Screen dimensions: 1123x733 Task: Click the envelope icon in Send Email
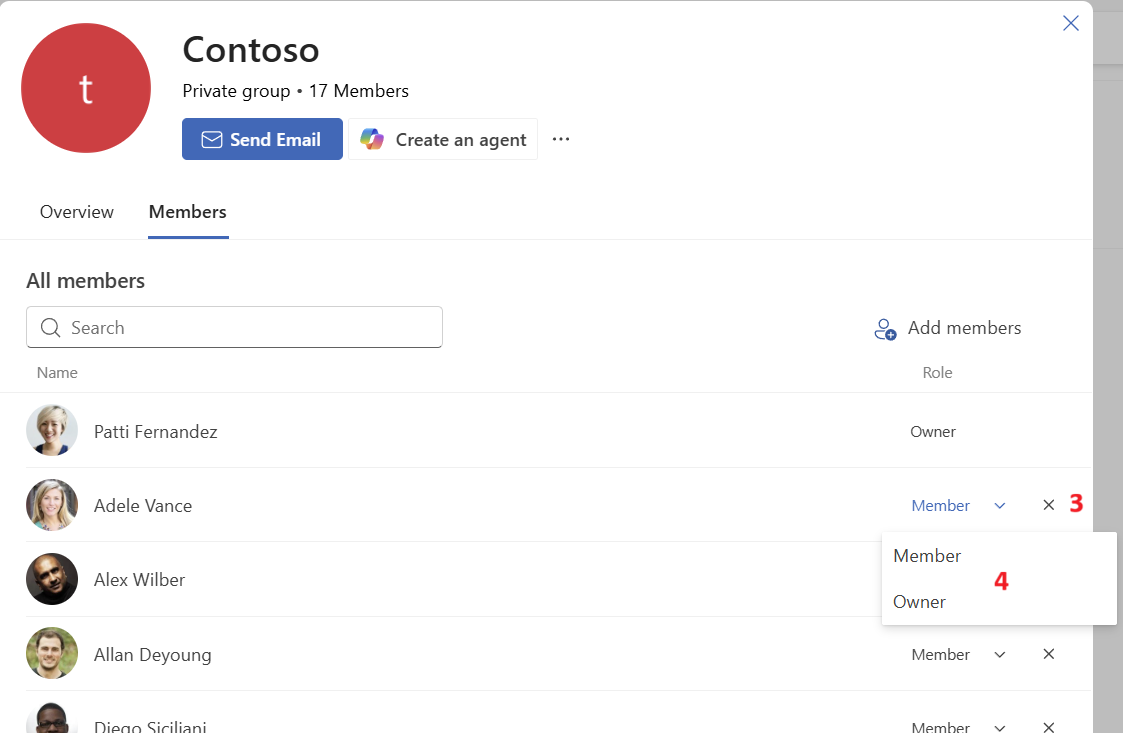(x=211, y=140)
